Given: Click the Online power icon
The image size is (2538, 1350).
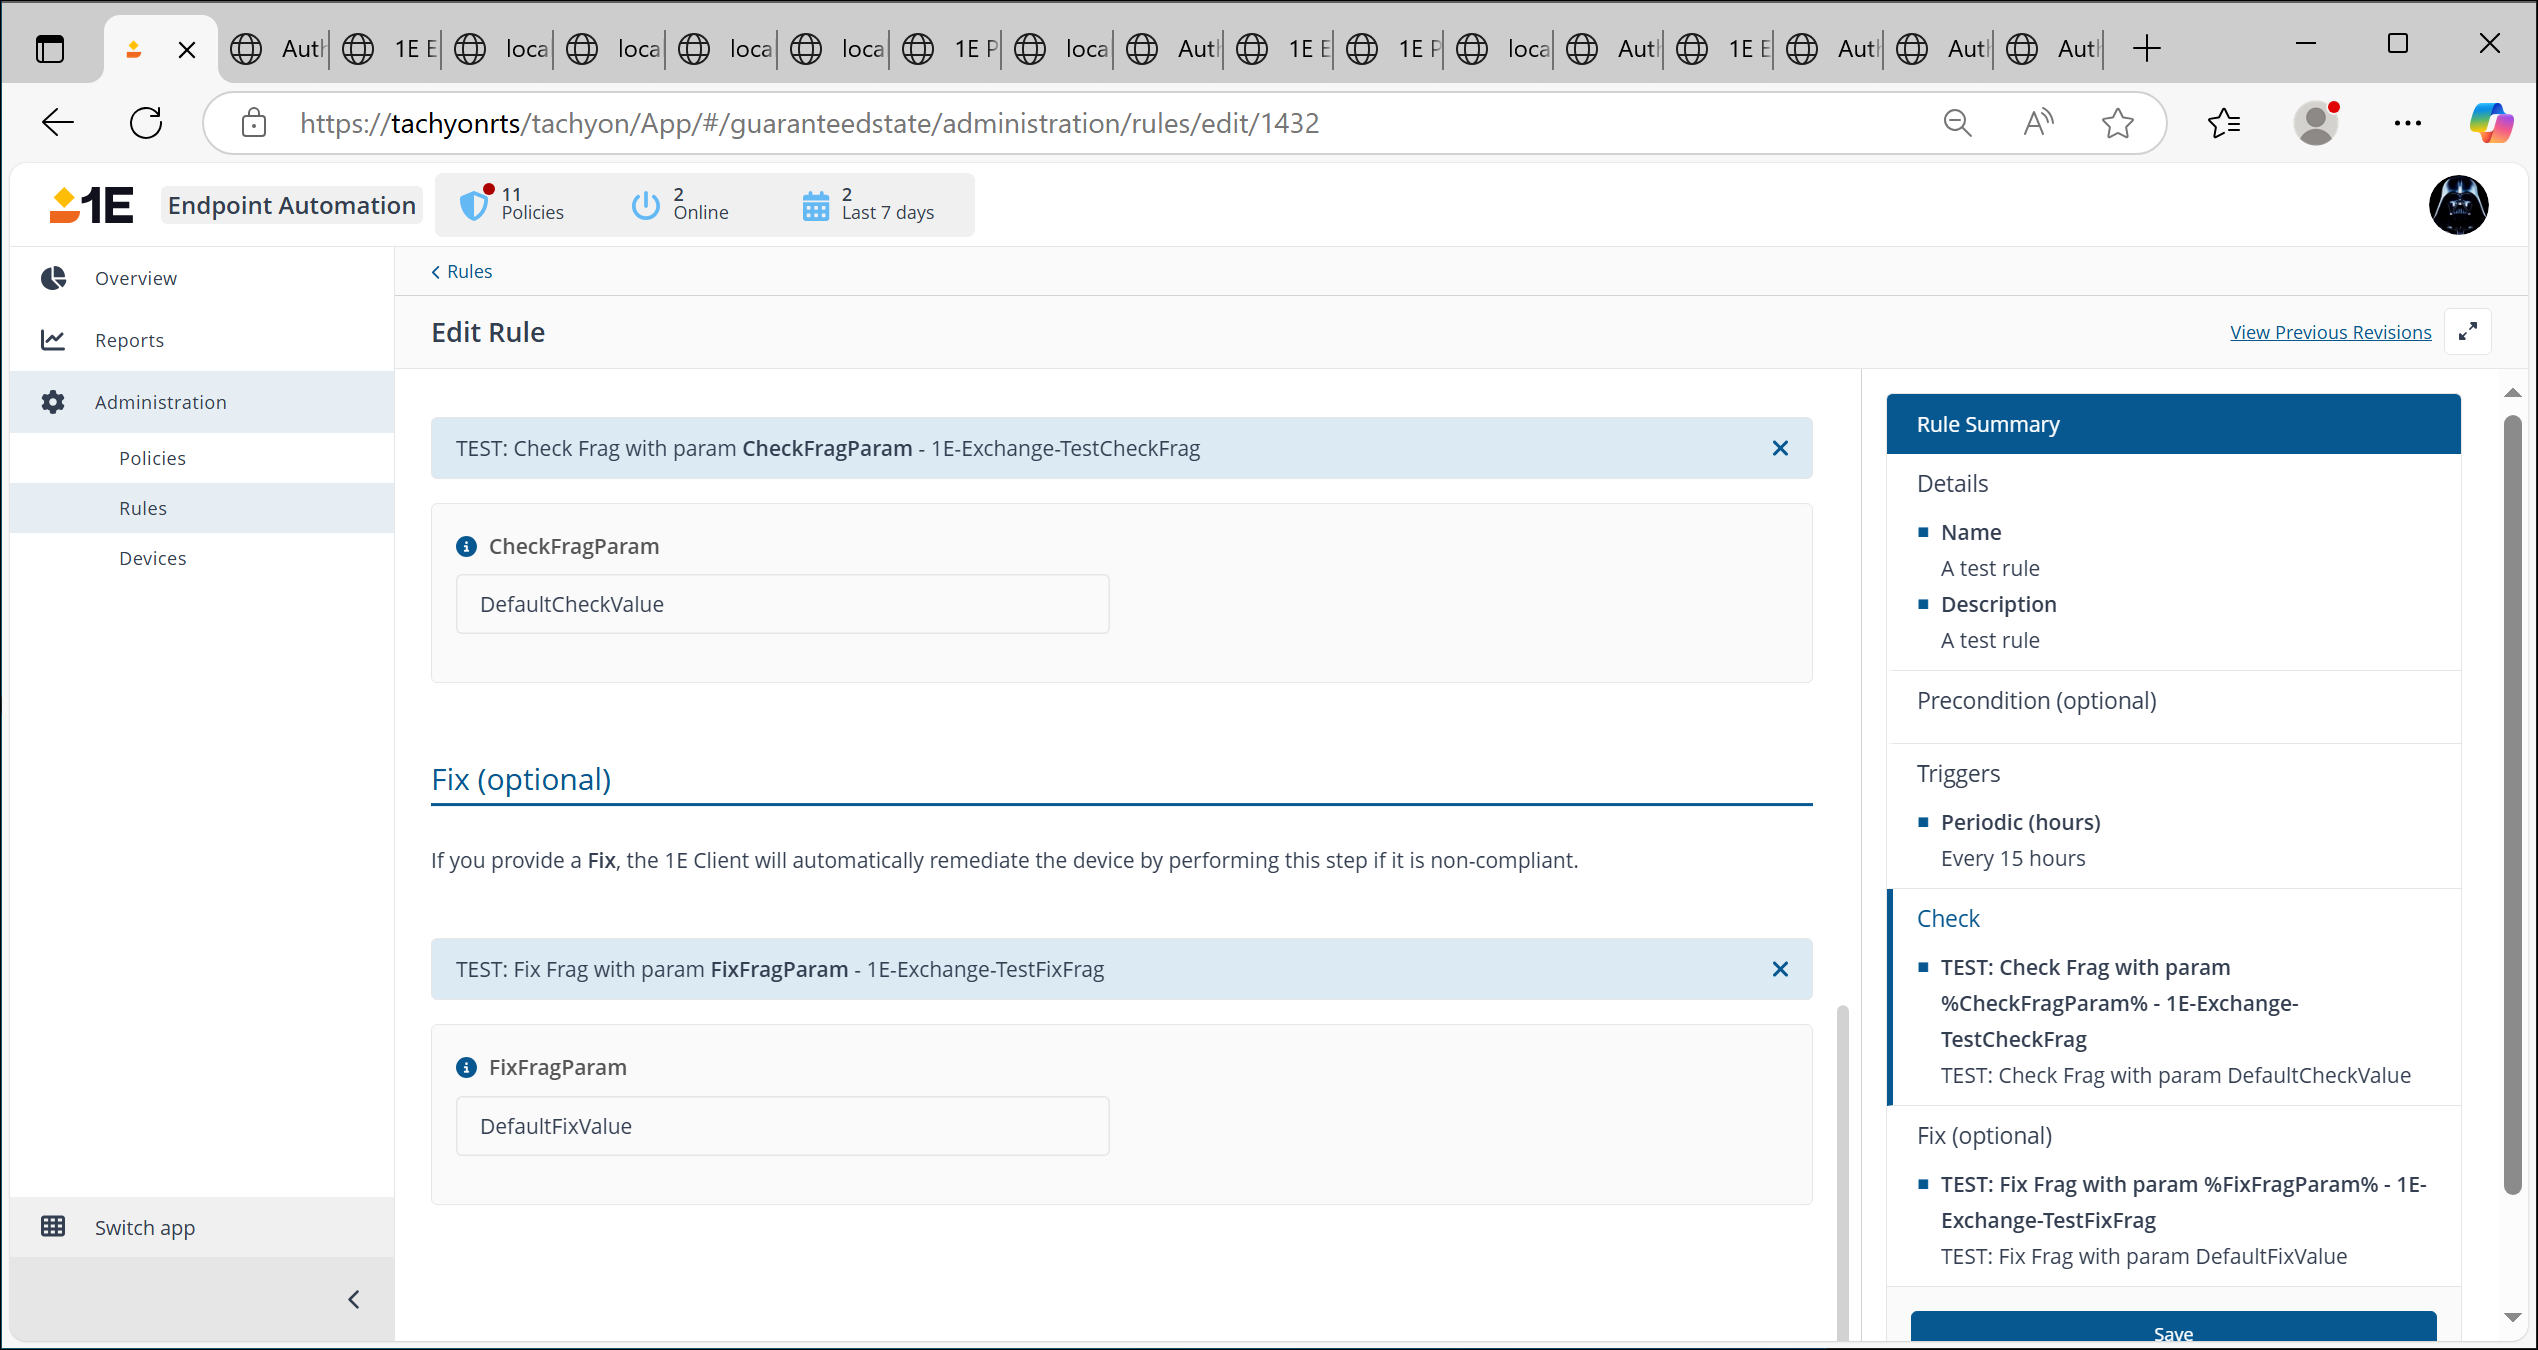Looking at the screenshot, I should [645, 205].
